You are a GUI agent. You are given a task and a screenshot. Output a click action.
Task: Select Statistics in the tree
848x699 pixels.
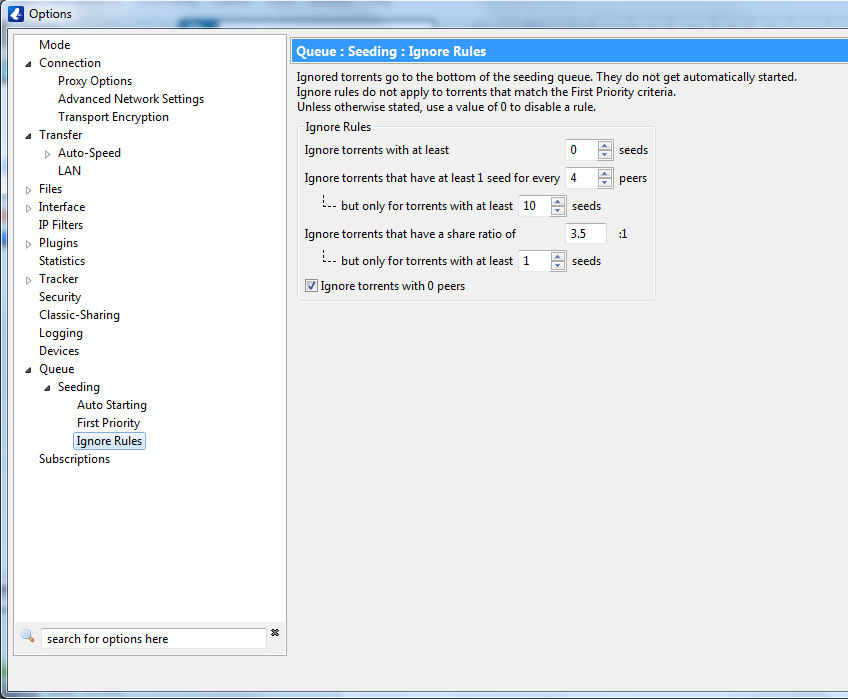62,261
